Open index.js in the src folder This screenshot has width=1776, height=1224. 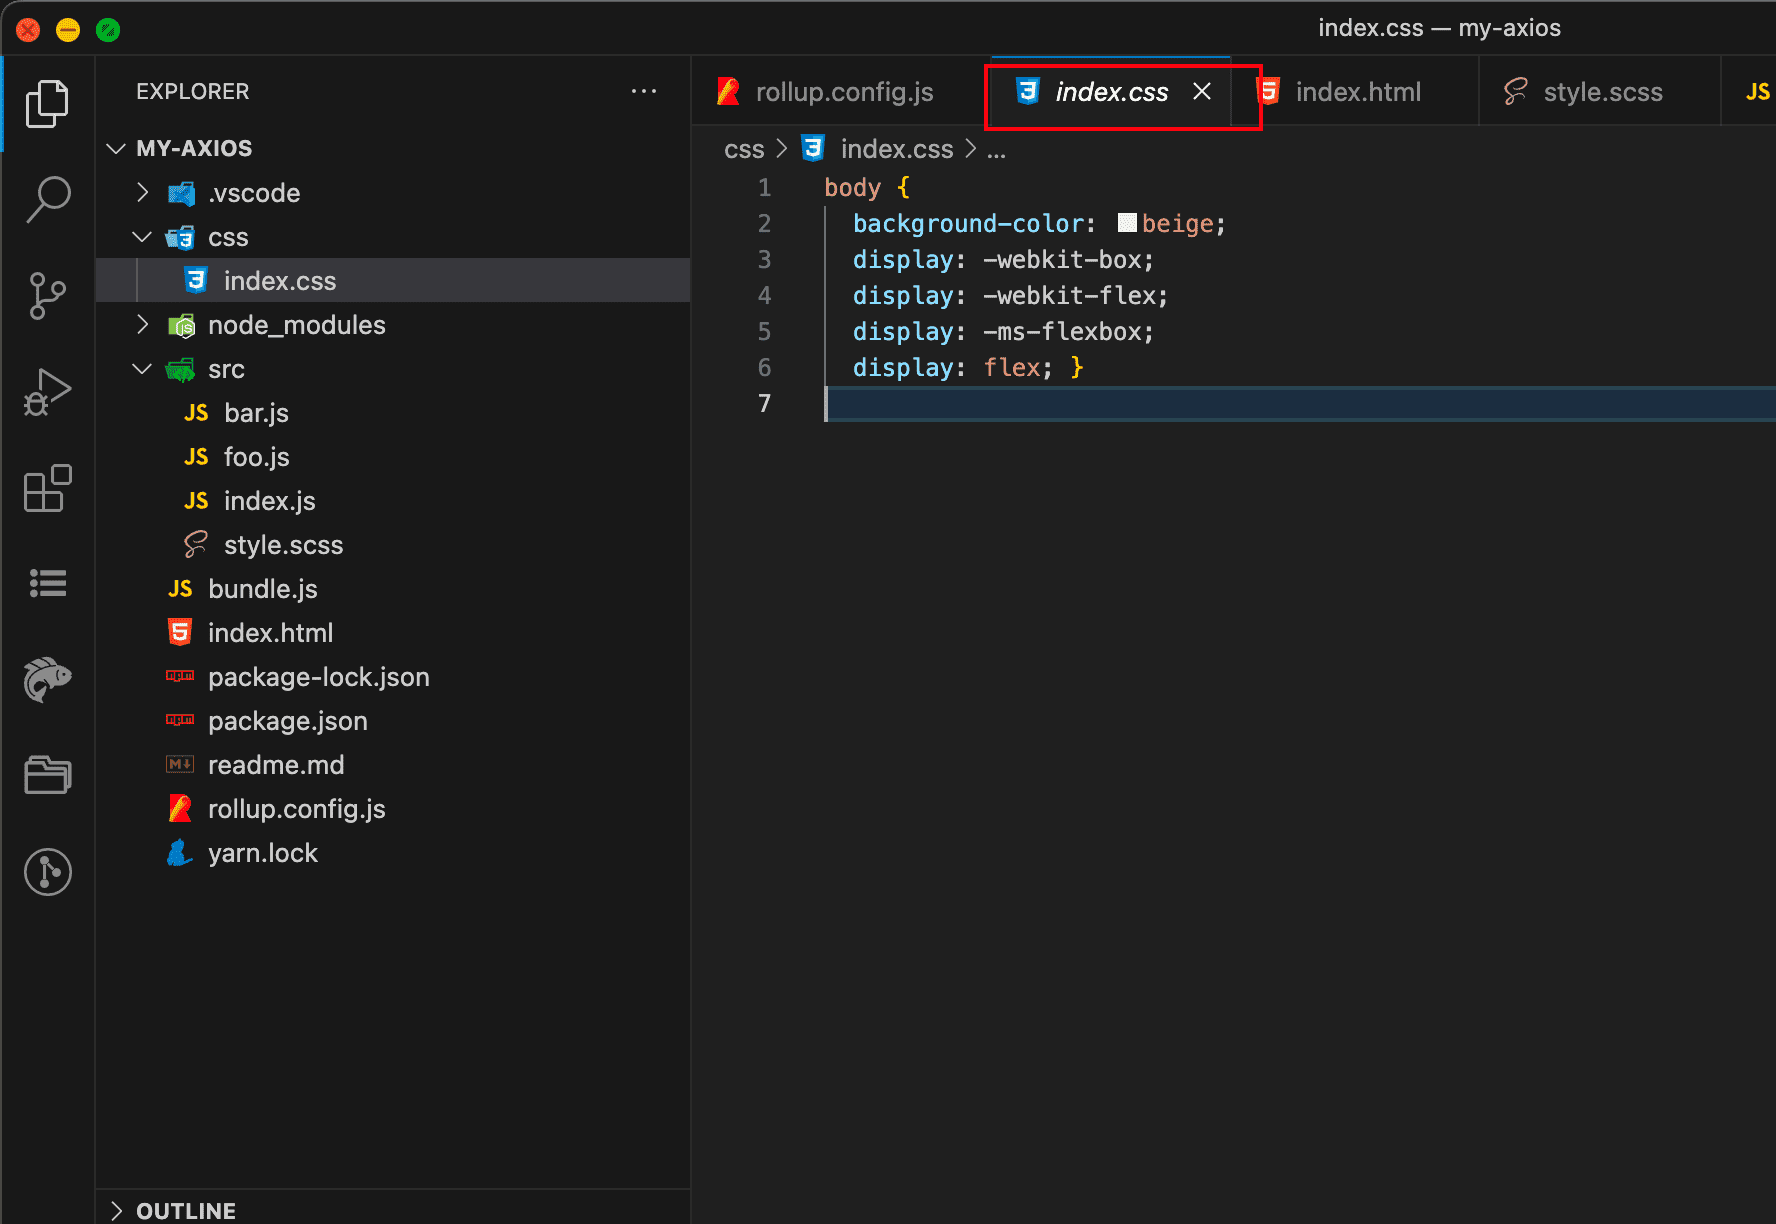[393, 501]
